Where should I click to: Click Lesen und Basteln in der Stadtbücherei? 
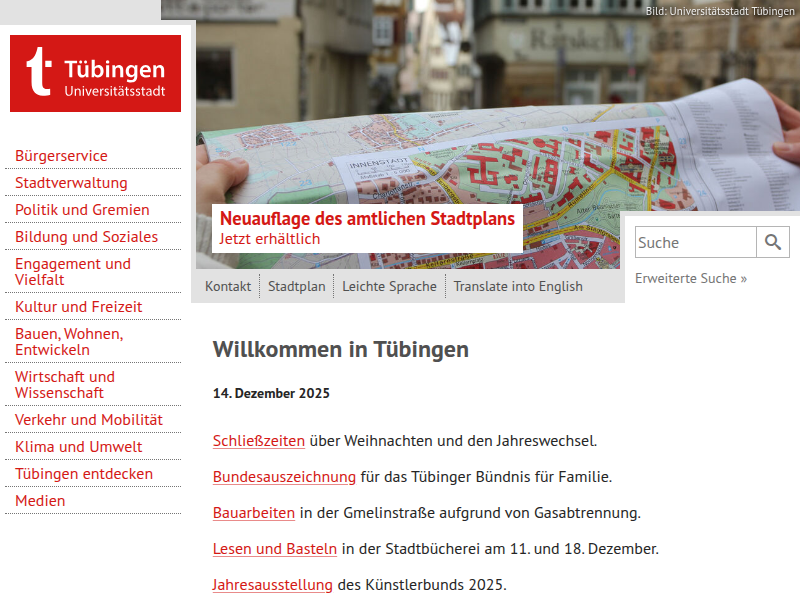[x=274, y=549]
